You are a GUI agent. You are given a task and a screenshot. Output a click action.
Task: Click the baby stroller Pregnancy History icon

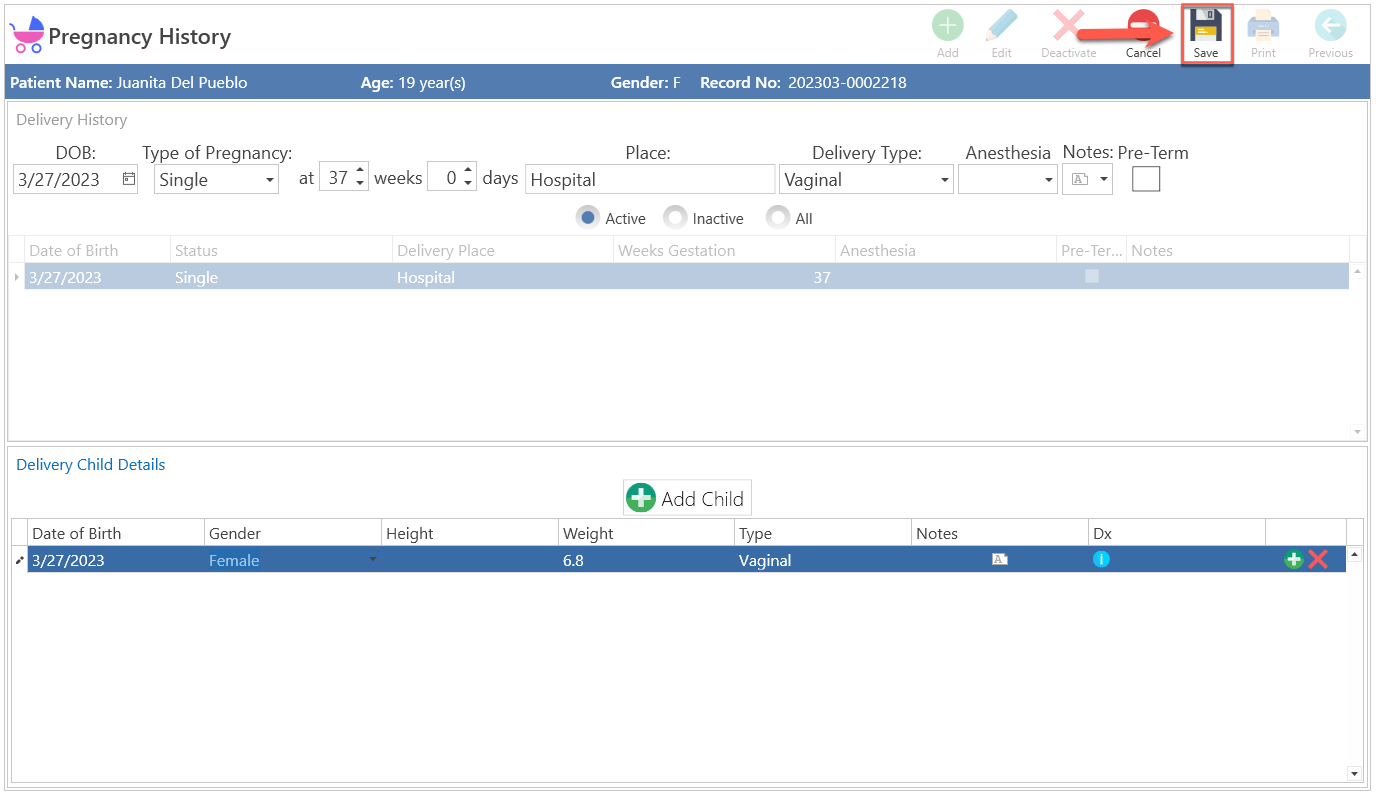point(27,35)
